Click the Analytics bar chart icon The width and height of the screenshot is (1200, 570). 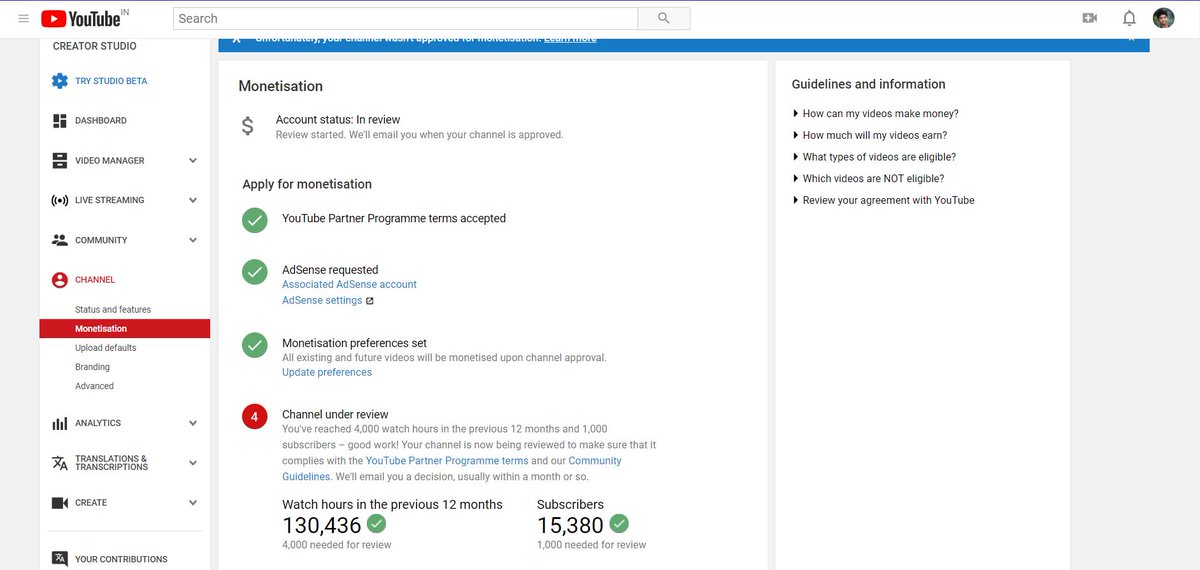(x=59, y=423)
